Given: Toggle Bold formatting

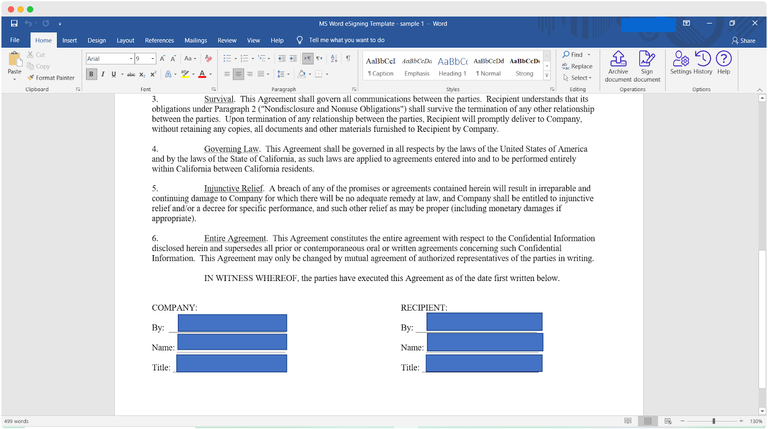Looking at the screenshot, I should click(90, 74).
